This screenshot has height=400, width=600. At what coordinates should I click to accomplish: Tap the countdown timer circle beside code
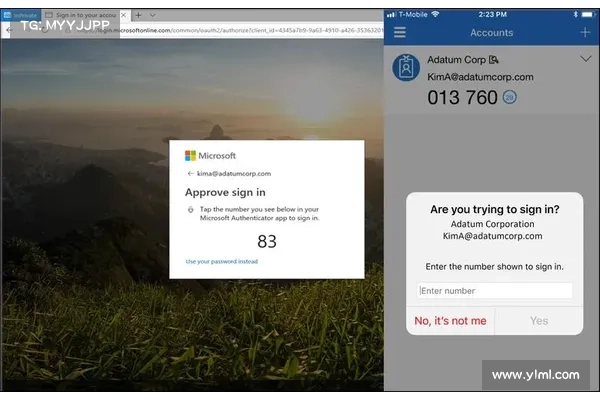509,97
